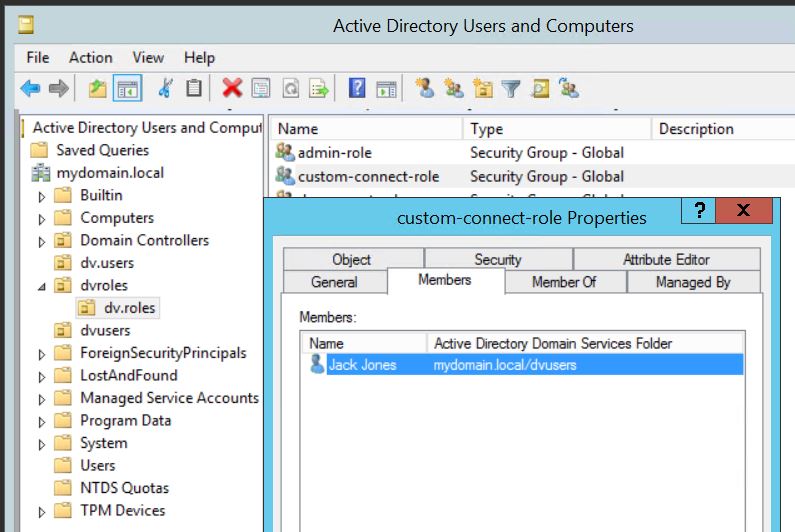Collapse the dvroles tree node
This screenshot has width=795, height=532.
pyautogui.click(x=42, y=286)
